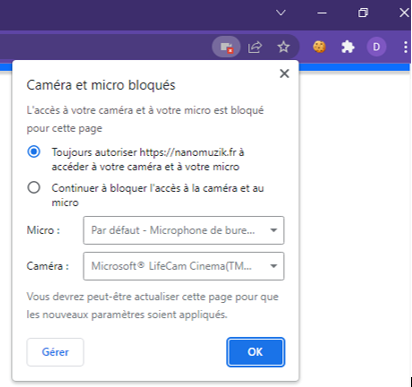412x387 pixels.
Task: Open the Extensions puzzle icon
Action: point(348,47)
